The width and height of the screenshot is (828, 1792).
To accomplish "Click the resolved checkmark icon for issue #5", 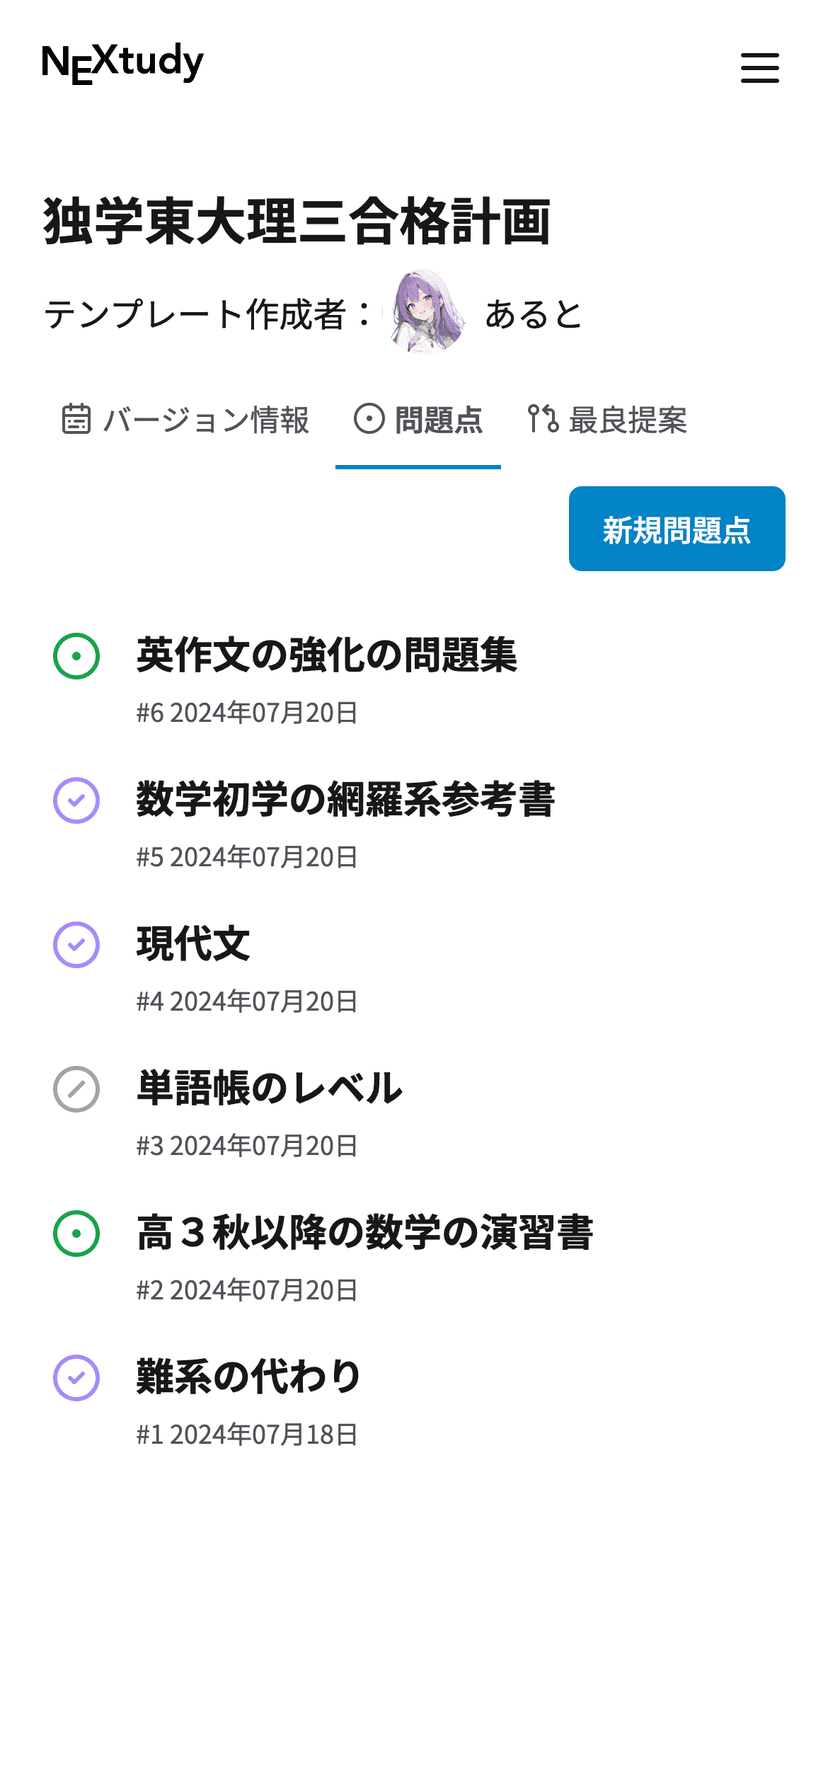I will [76, 800].
